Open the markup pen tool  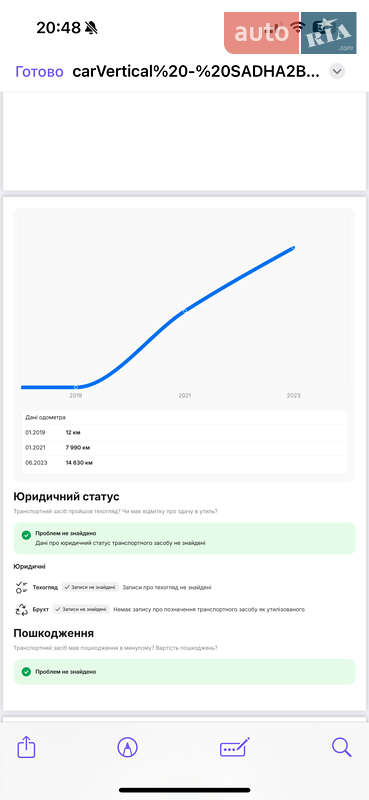click(127, 747)
